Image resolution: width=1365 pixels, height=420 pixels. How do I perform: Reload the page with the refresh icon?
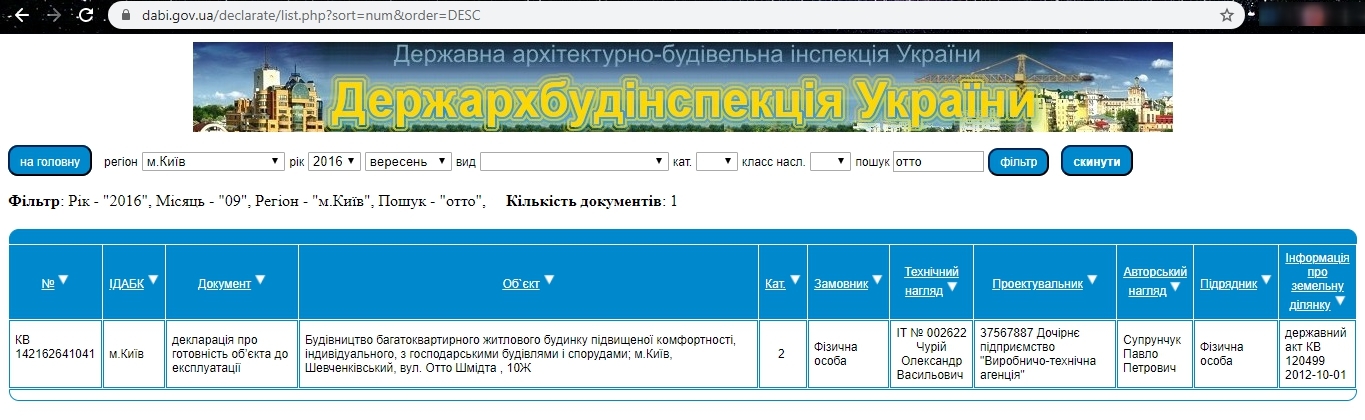(86, 15)
